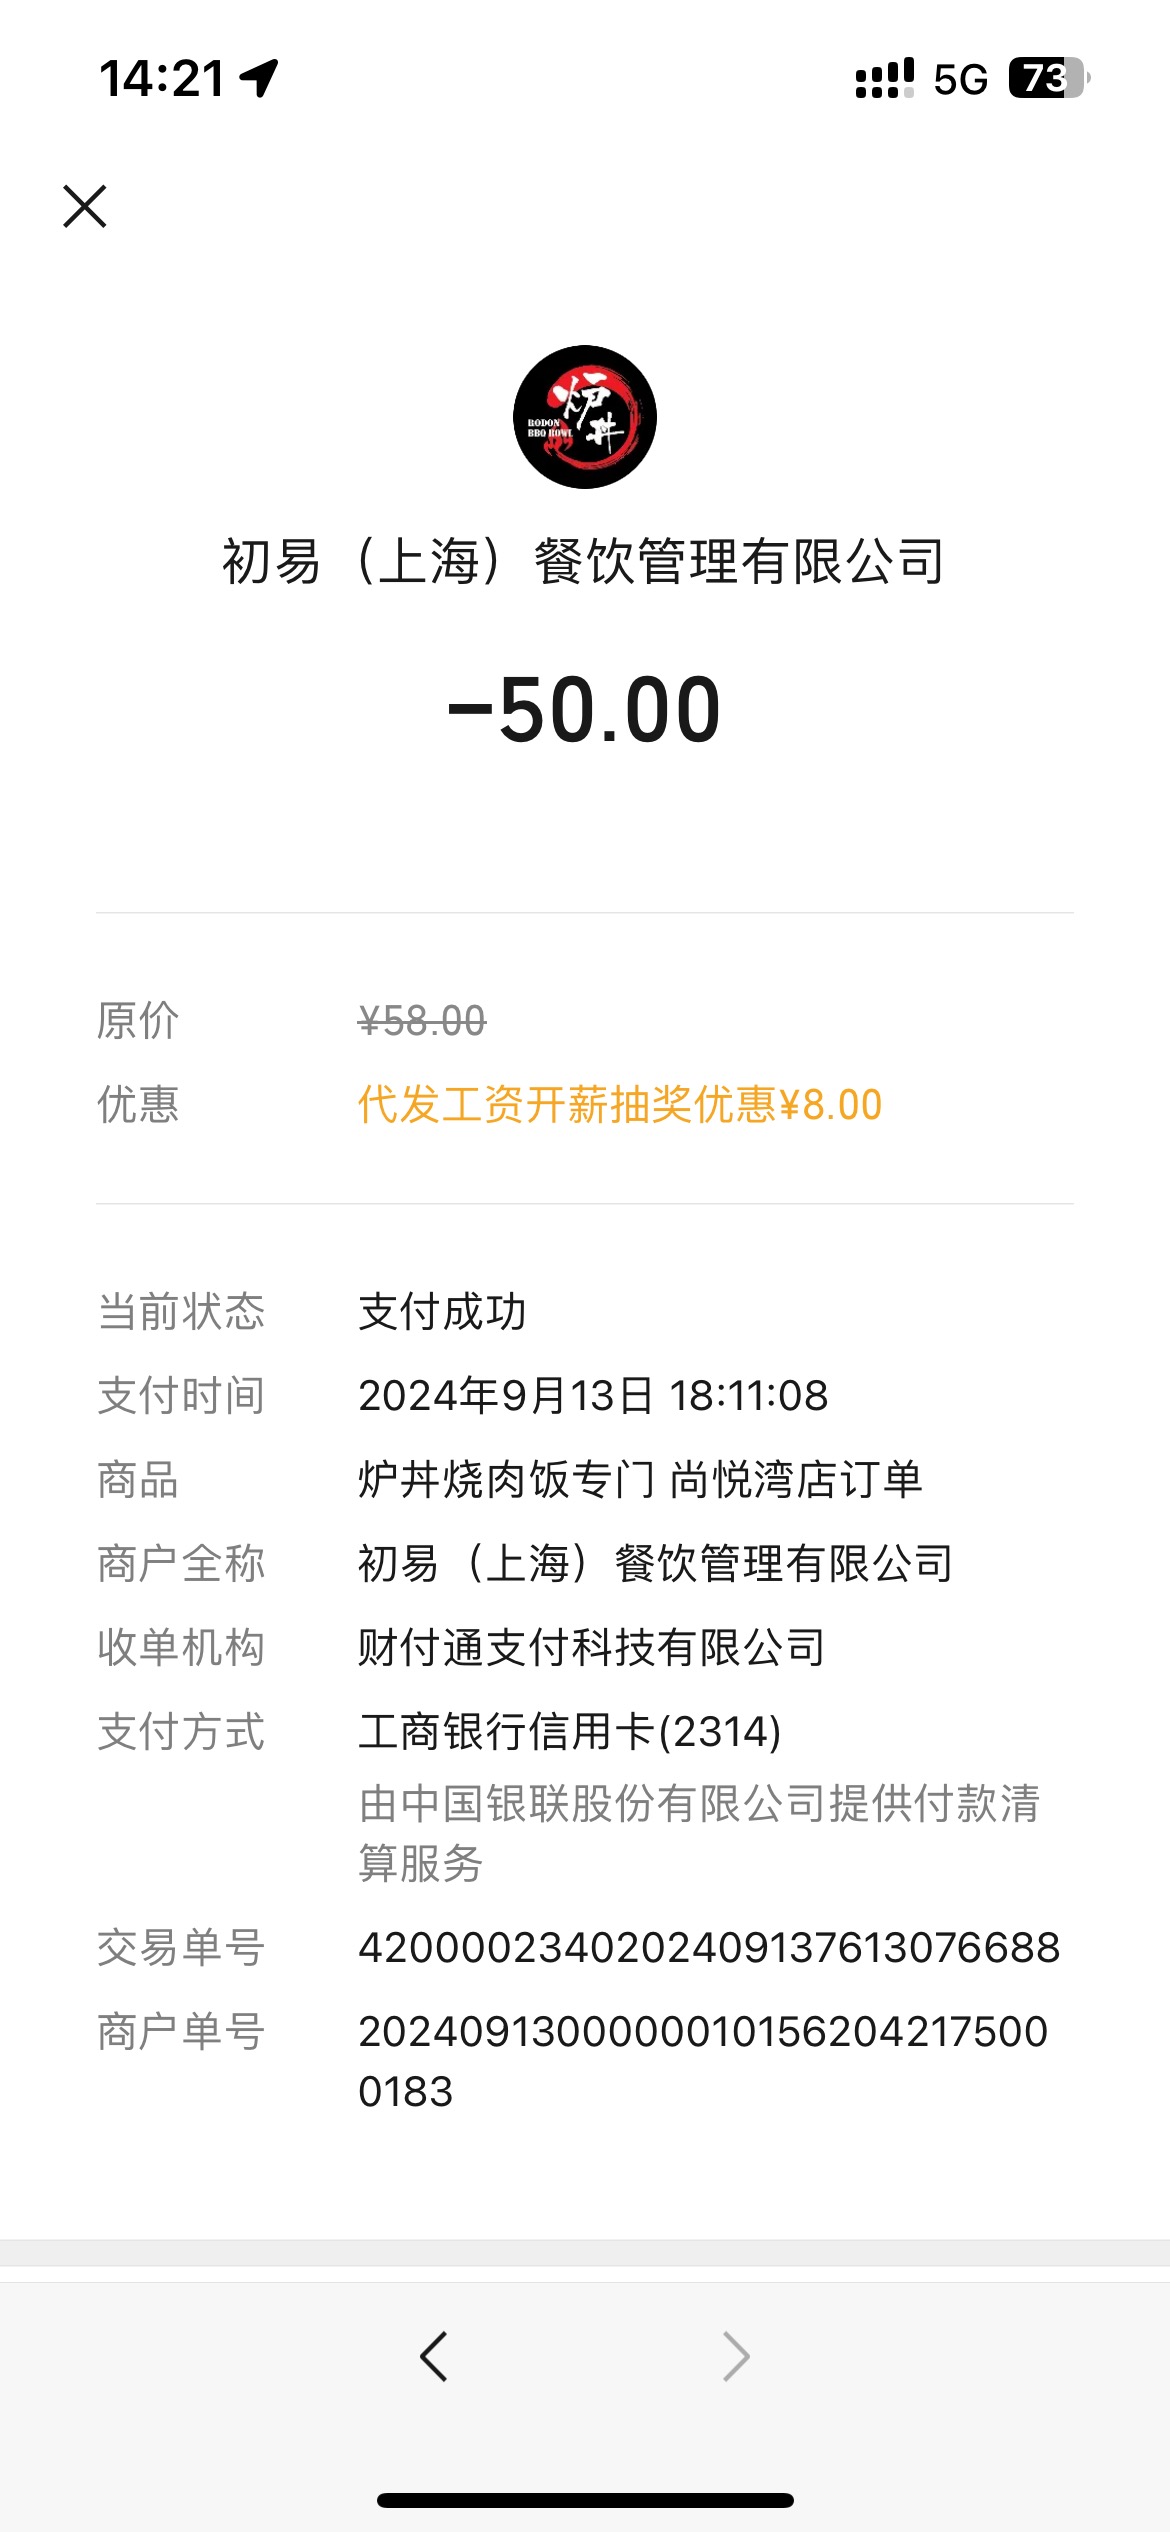Tap the home indicator bar at bottom

tap(585, 2500)
